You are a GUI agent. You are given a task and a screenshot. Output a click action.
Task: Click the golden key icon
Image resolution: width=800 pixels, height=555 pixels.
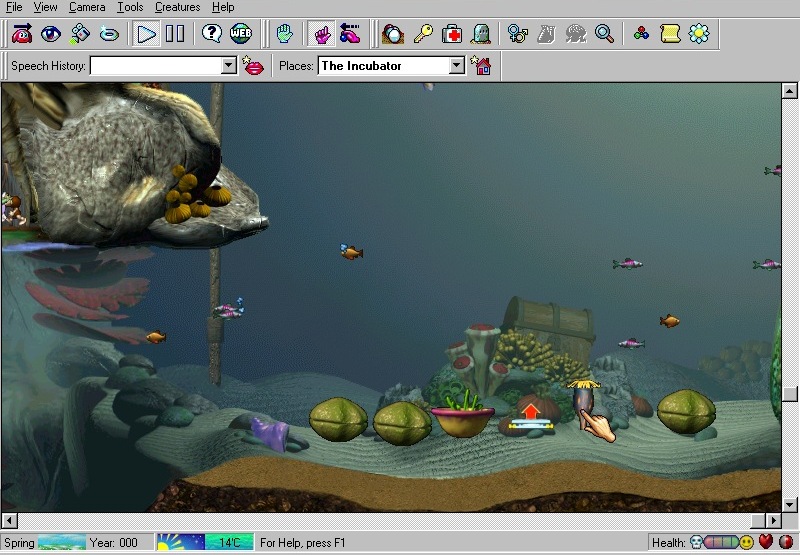[x=424, y=34]
